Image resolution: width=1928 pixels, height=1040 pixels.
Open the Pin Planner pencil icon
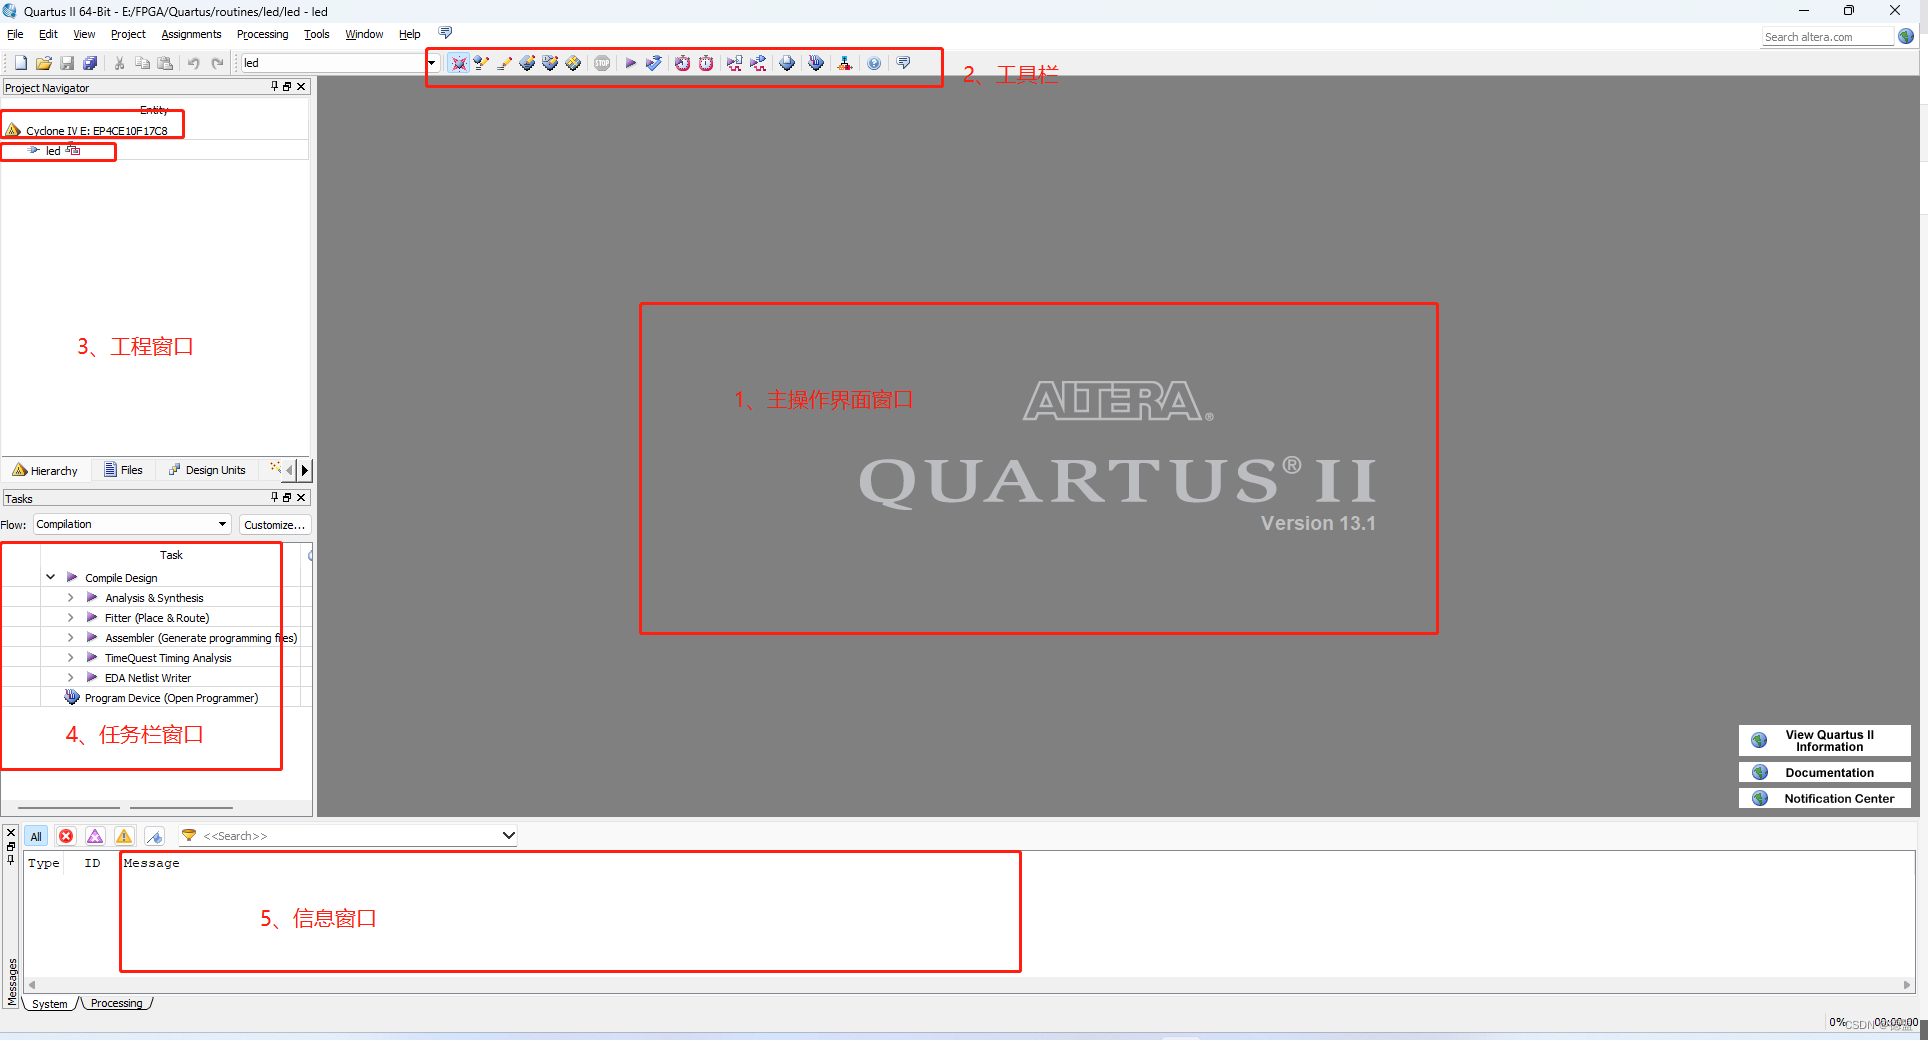[504, 63]
